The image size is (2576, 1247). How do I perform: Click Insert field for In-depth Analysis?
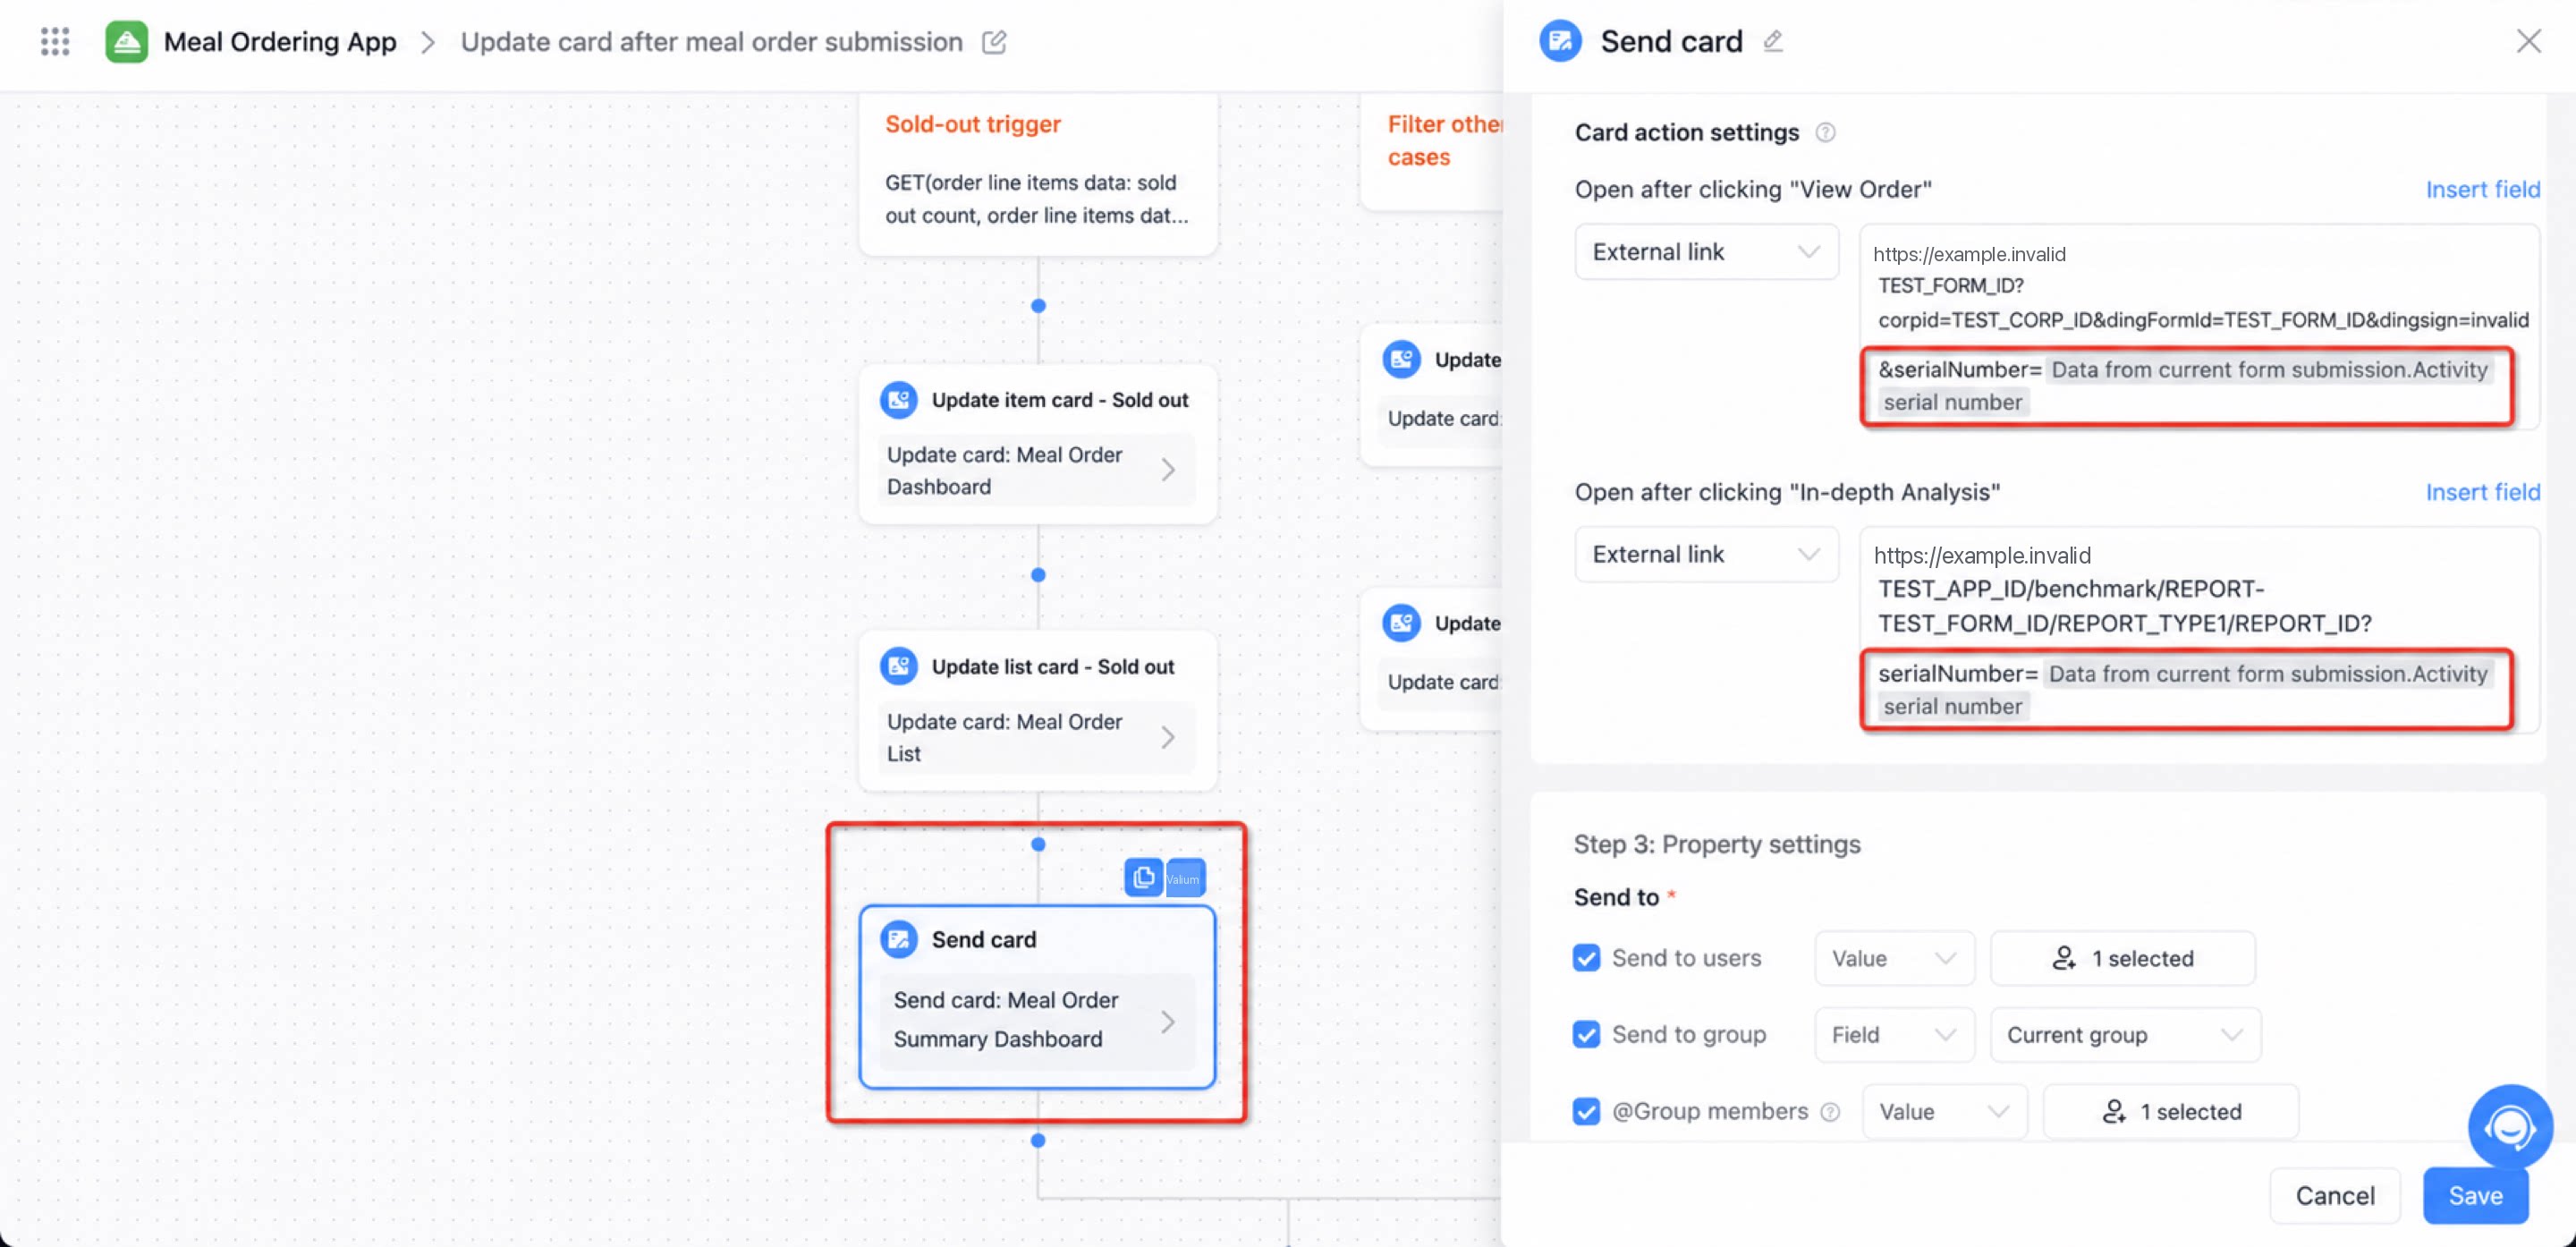pos(2482,492)
